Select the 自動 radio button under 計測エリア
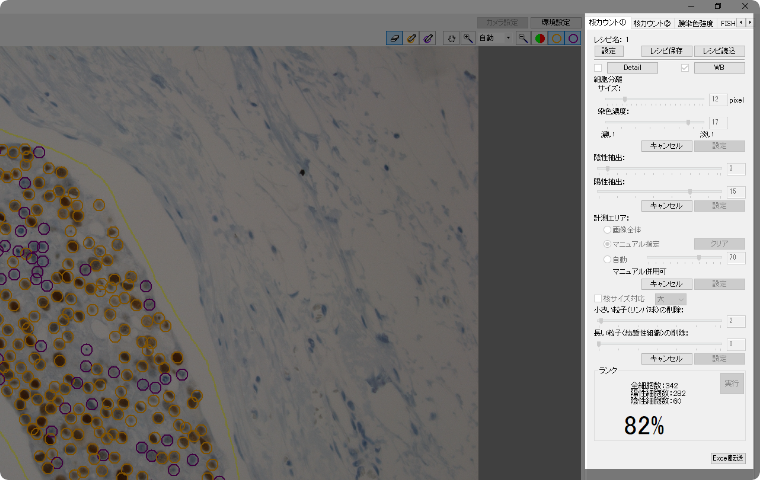 pos(607,259)
